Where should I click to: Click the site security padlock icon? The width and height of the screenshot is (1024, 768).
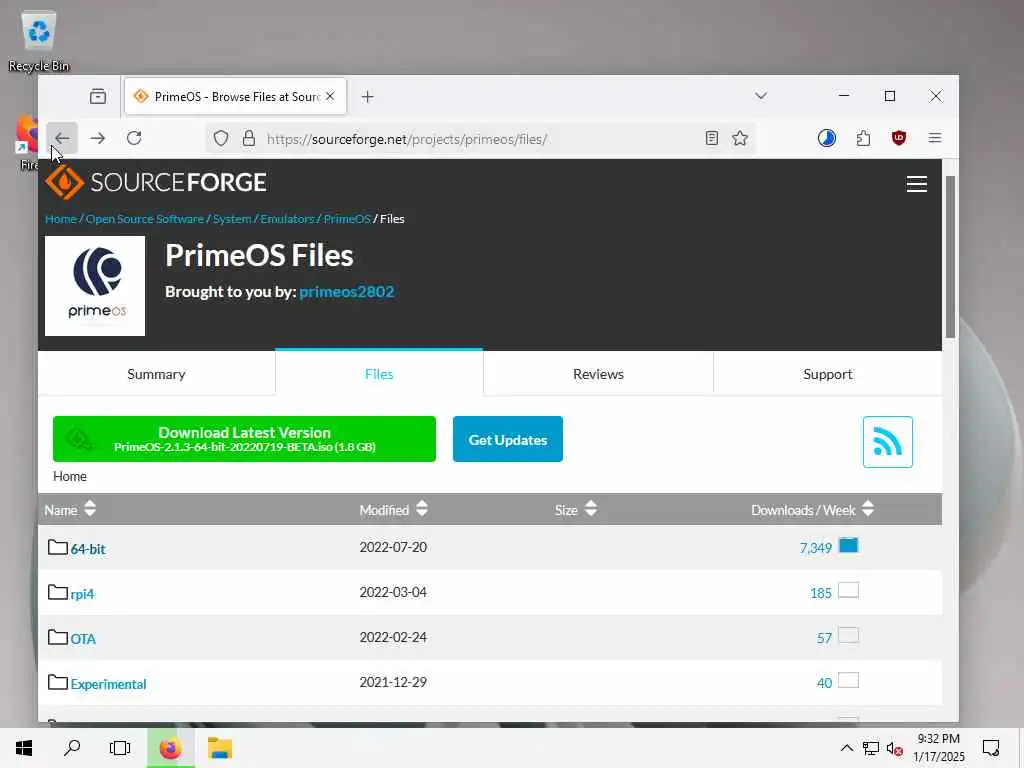249,138
